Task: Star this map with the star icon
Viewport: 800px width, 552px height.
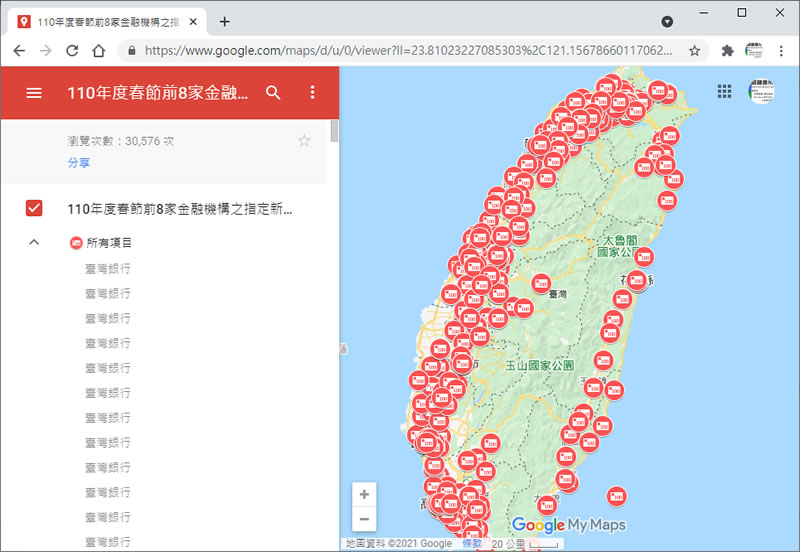Action: click(x=304, y=141)
